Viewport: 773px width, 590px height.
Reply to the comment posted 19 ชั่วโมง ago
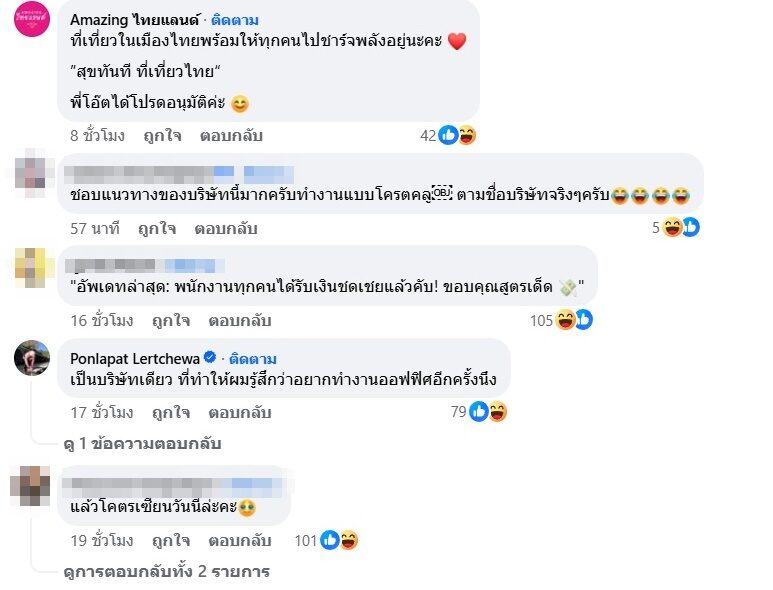point(240,541)
